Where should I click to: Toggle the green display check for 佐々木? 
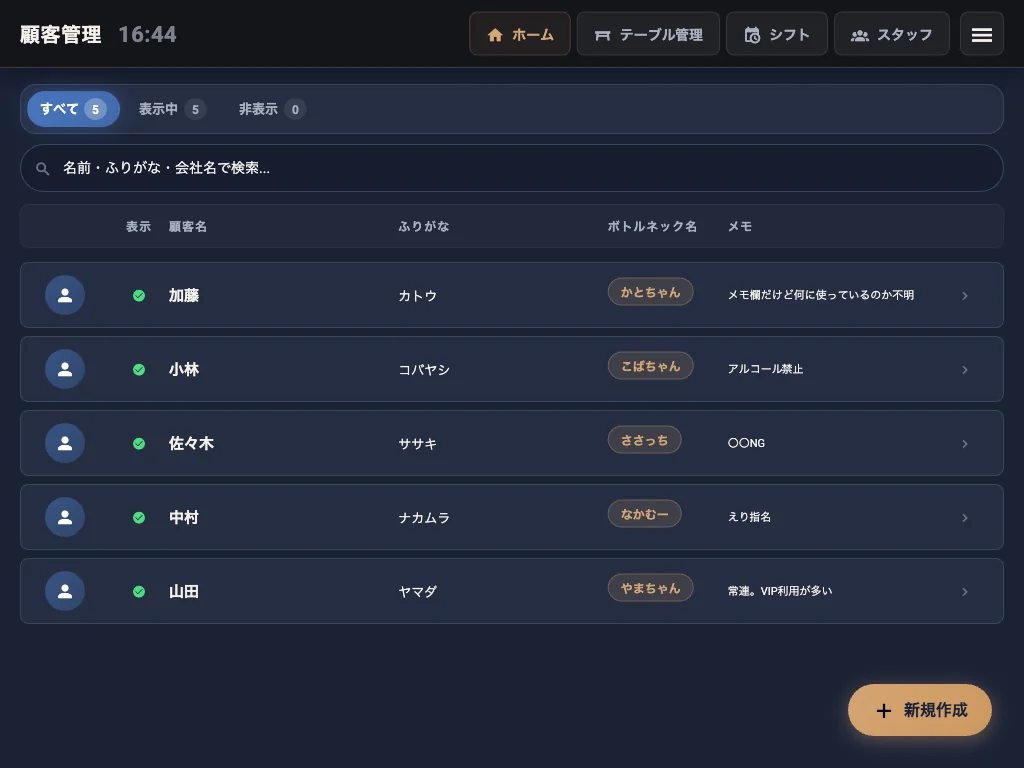[139, 443]
